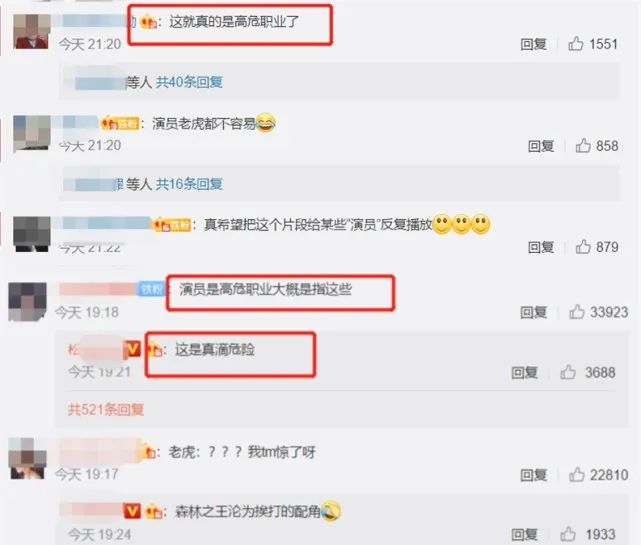Open avatar of the 21:20 top commenter
Viewport: 641px width, 545px height.
coord(31,32)
